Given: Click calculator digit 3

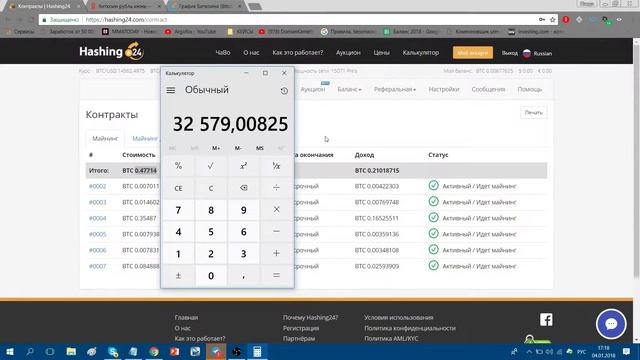Looking at the screenshot, I should [x=243, y=254].
